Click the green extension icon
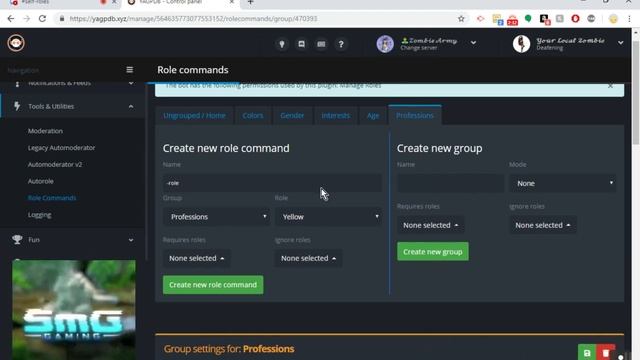The height and width of the screenshot is (360, 640). pyautogui.click(x=528, y=19)
